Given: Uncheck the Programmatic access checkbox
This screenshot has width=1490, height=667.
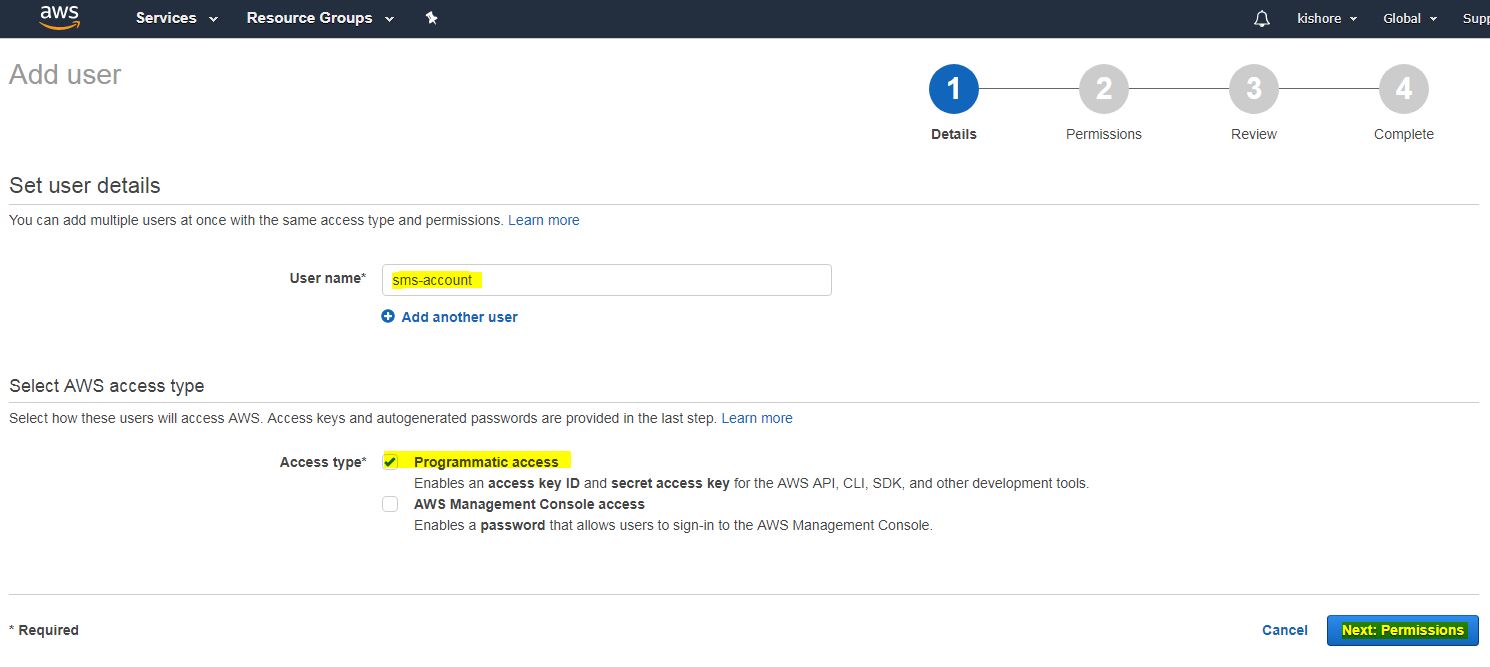Looking at the screenshot, I should 390,462.
